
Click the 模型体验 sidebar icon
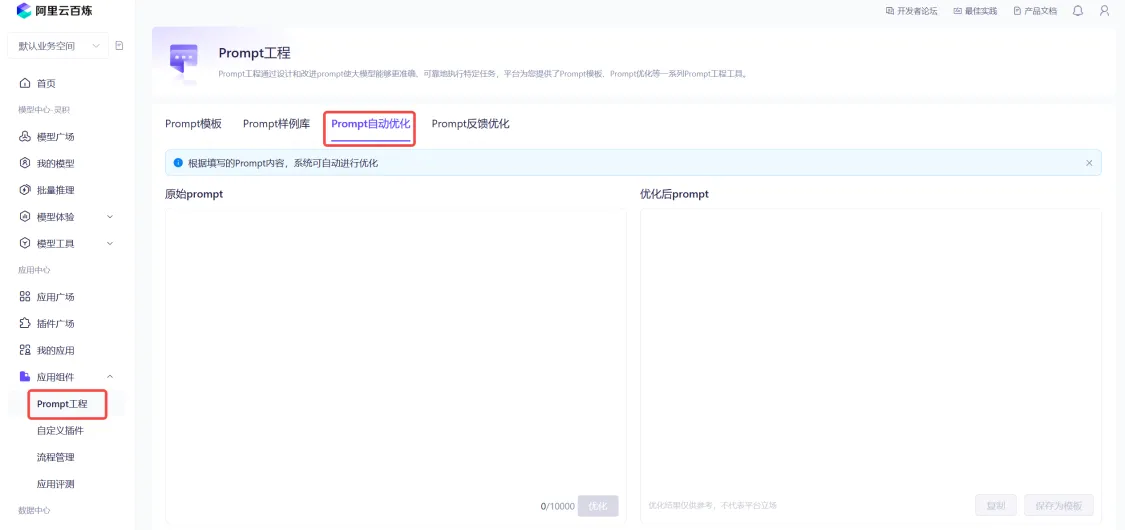click(x=25, y=217)
